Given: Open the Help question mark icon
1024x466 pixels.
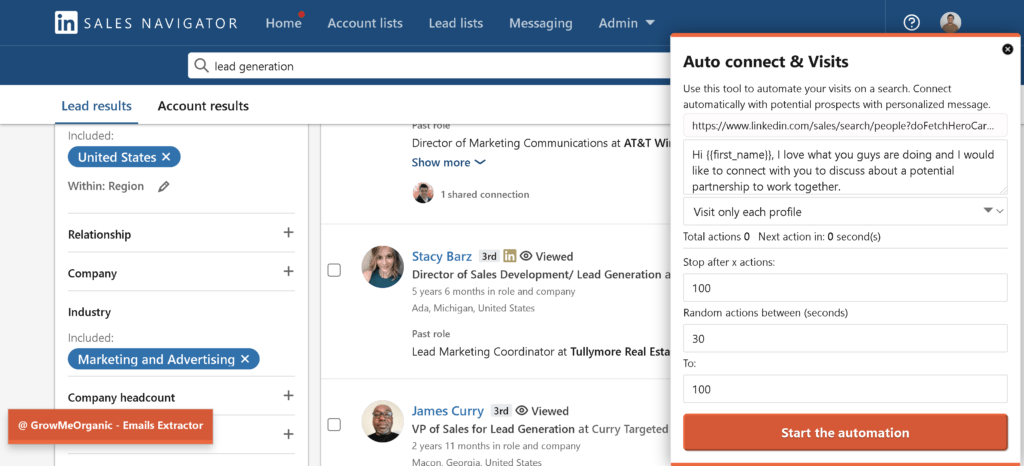Looking at the screenshot, I should pos(911,23).
